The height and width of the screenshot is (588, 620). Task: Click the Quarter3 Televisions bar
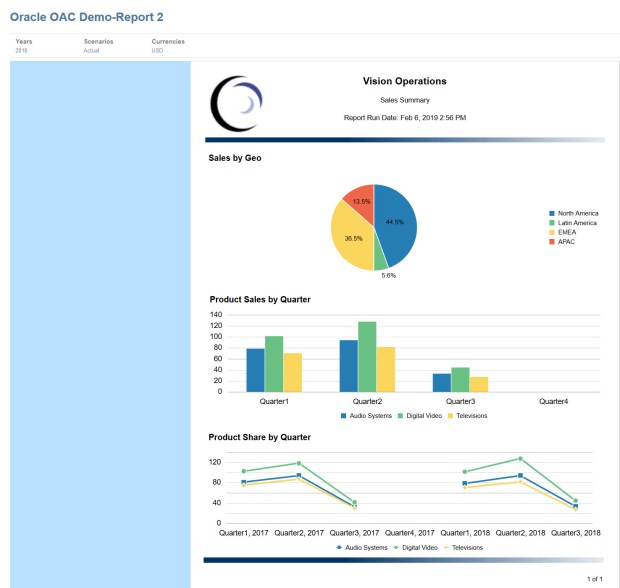tap(479, 384)
